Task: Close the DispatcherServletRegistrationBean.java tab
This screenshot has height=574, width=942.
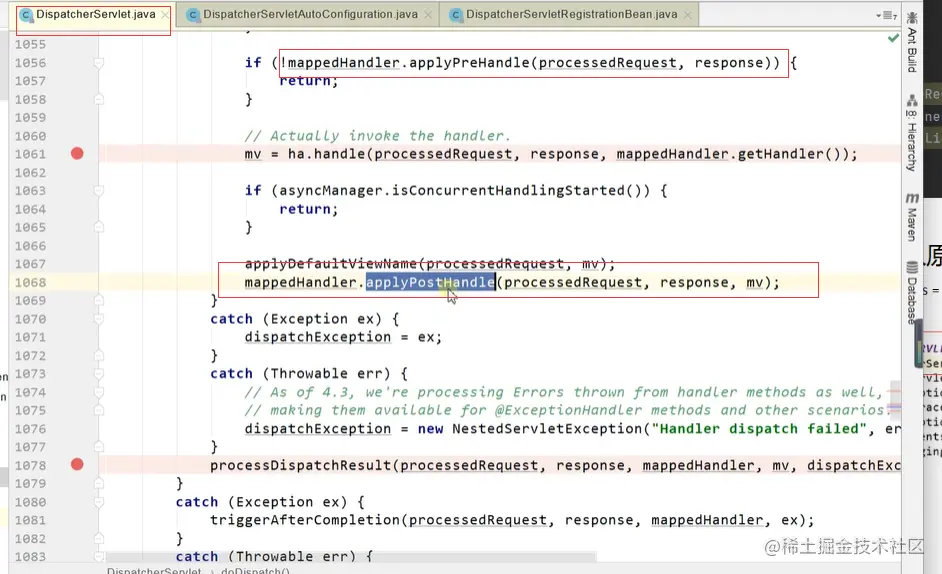Action: pyautogui.click(x=688, y=14)
